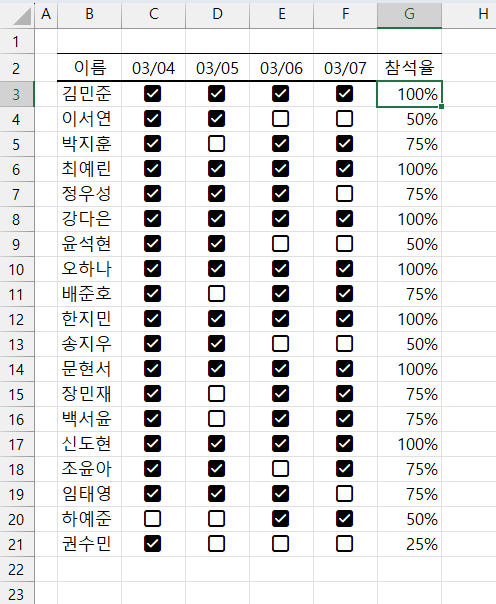Select column F header

point(345,15)
